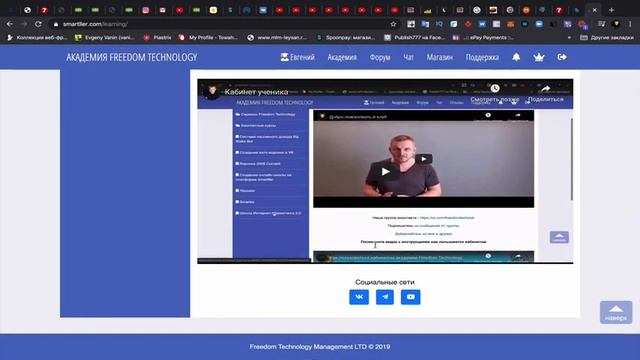
Task: Open the Академия menu item
Action: click(342, 57)
